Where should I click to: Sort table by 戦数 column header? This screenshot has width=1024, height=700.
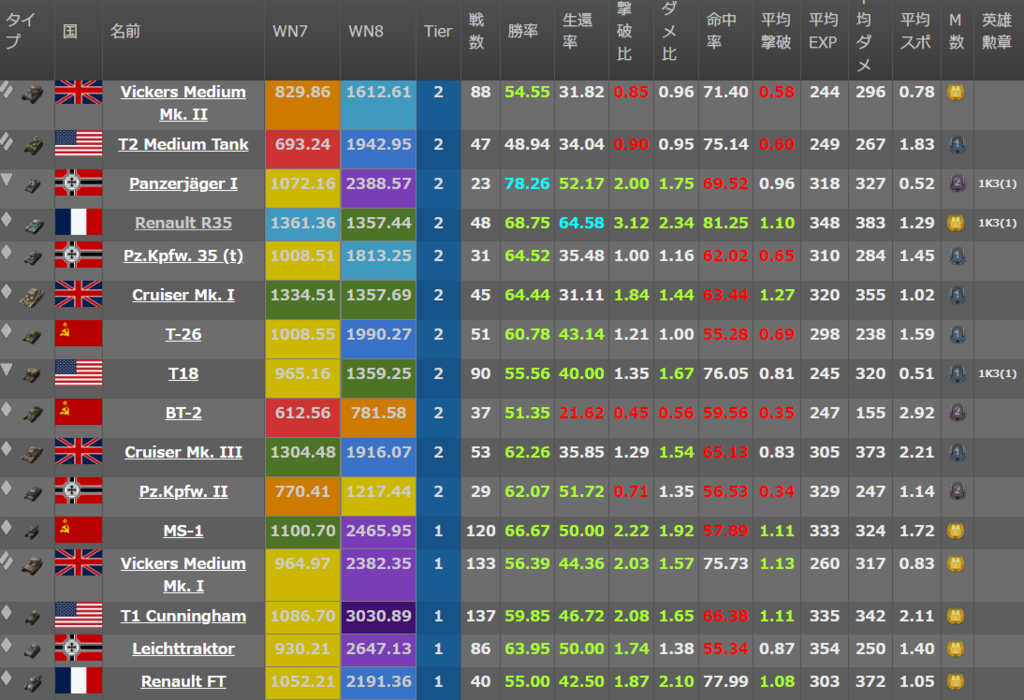[x=477, y=31]
